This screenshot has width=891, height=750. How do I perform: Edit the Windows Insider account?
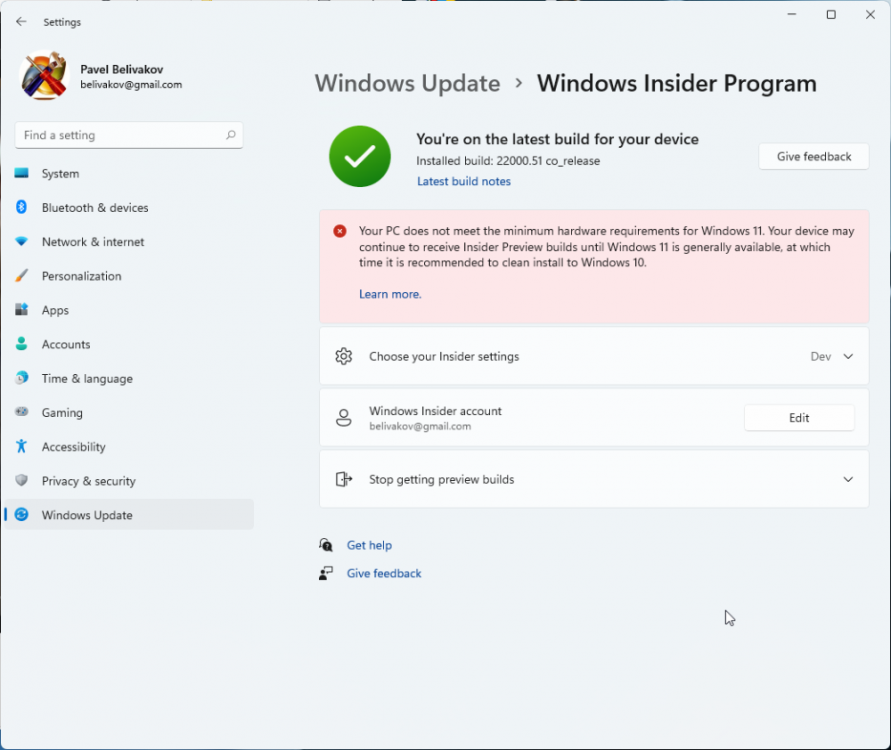(799, 418)
